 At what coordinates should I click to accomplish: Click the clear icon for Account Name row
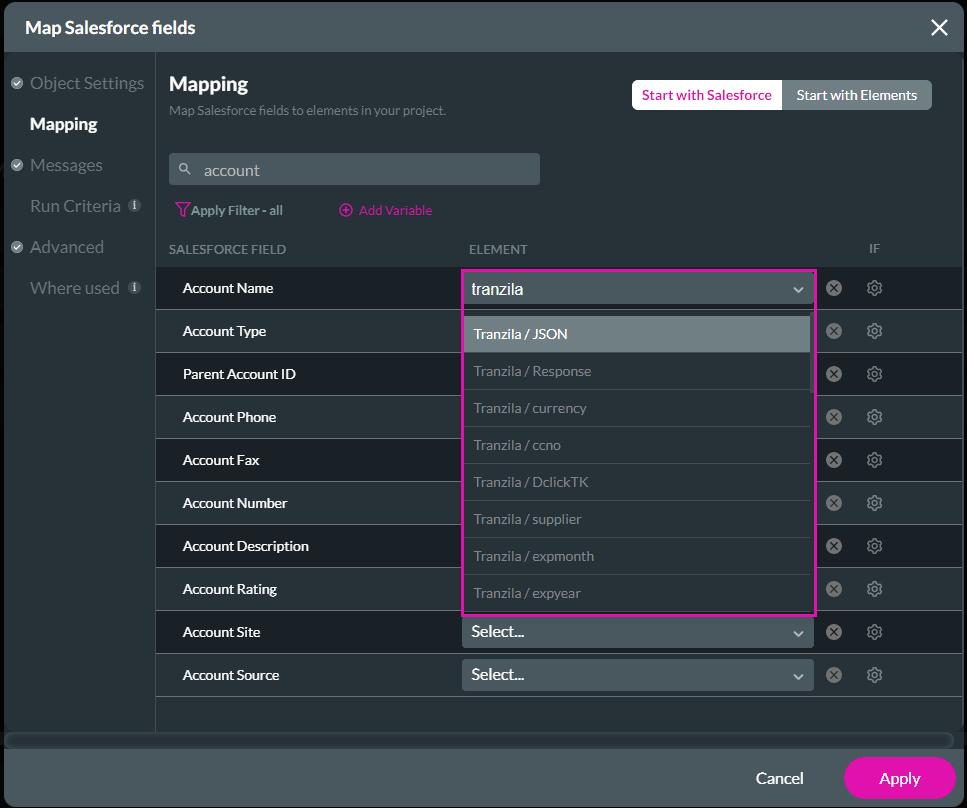pos(834,288)
